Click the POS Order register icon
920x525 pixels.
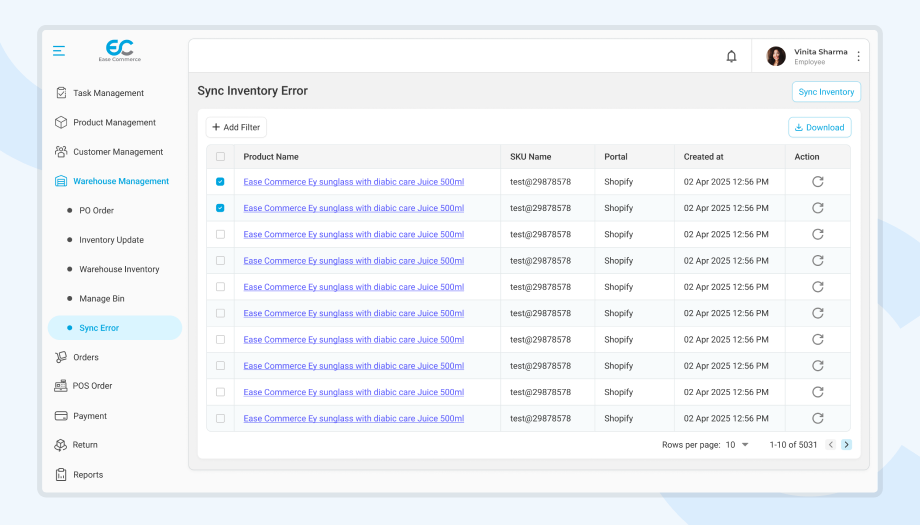pyautogui.click(x=60, y=385)
